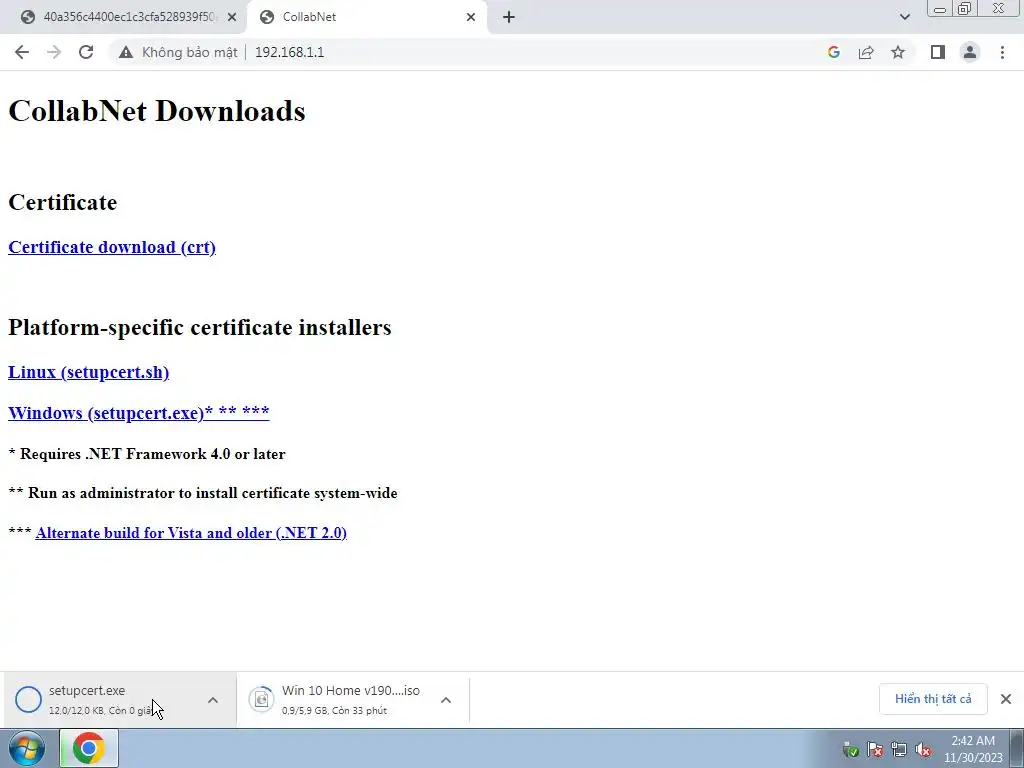The height and width of the screenshot is (768, 1024).
Task: Open a new tab with the plus button
Action: (509, 17)
